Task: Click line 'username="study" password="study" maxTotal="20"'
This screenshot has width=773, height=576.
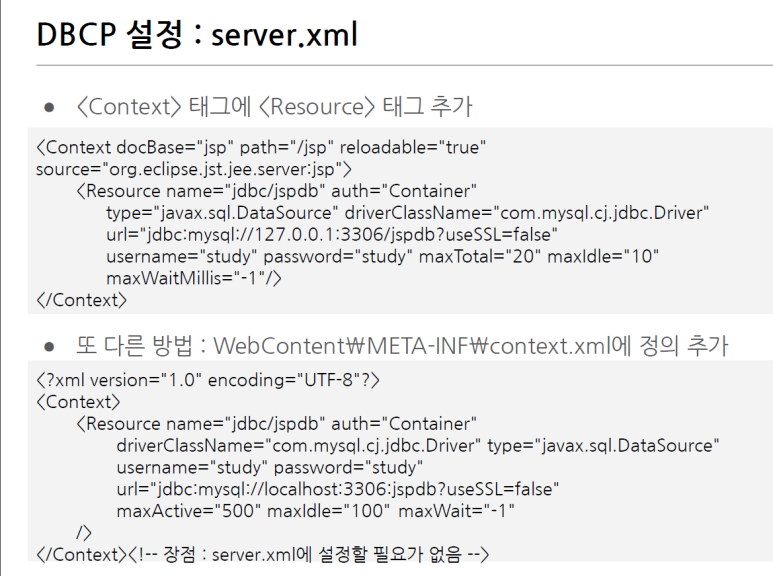Action: pyautogui.click(x=383, y=256)
